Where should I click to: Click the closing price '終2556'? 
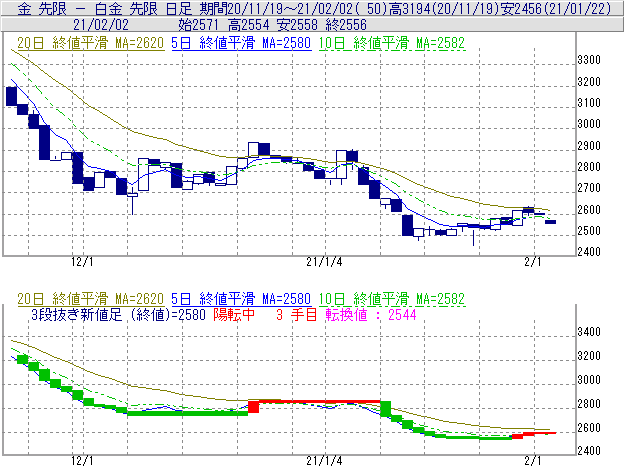346,25
